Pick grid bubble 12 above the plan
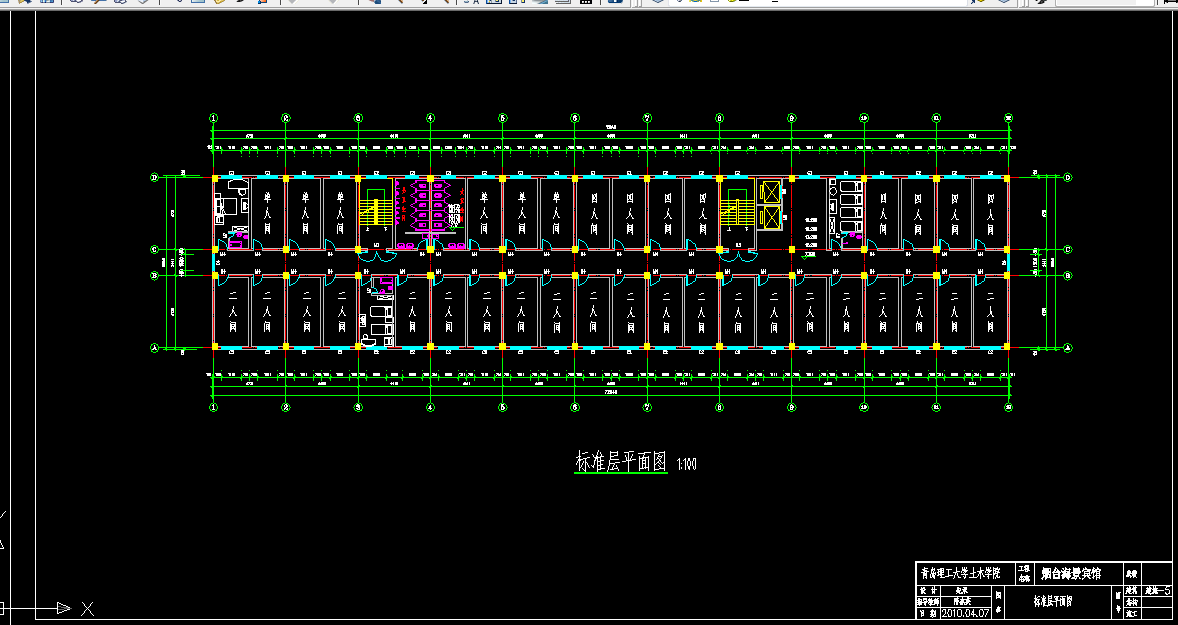Image resolution: width=1178 pixels, height=625 pixels. click(x=1008, y=118)
